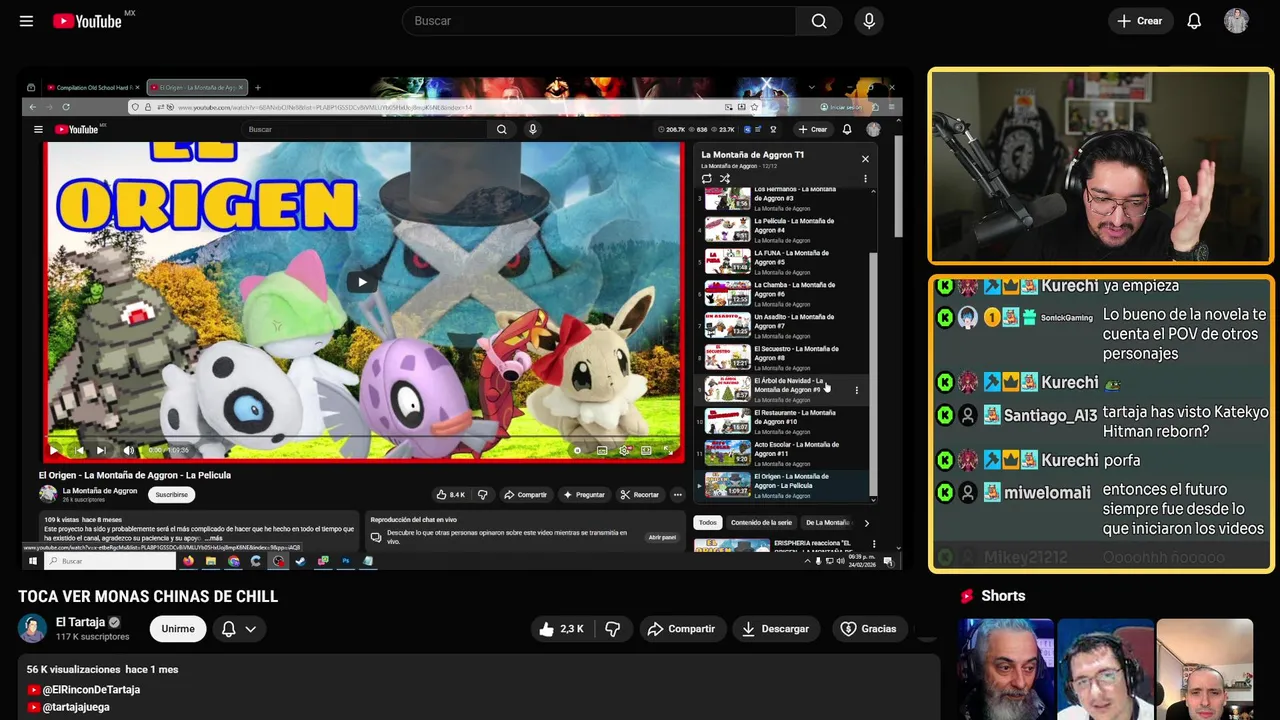Select the Contenido de la serie chip
Screen dimensions: 1280x720
coord(761,523)
